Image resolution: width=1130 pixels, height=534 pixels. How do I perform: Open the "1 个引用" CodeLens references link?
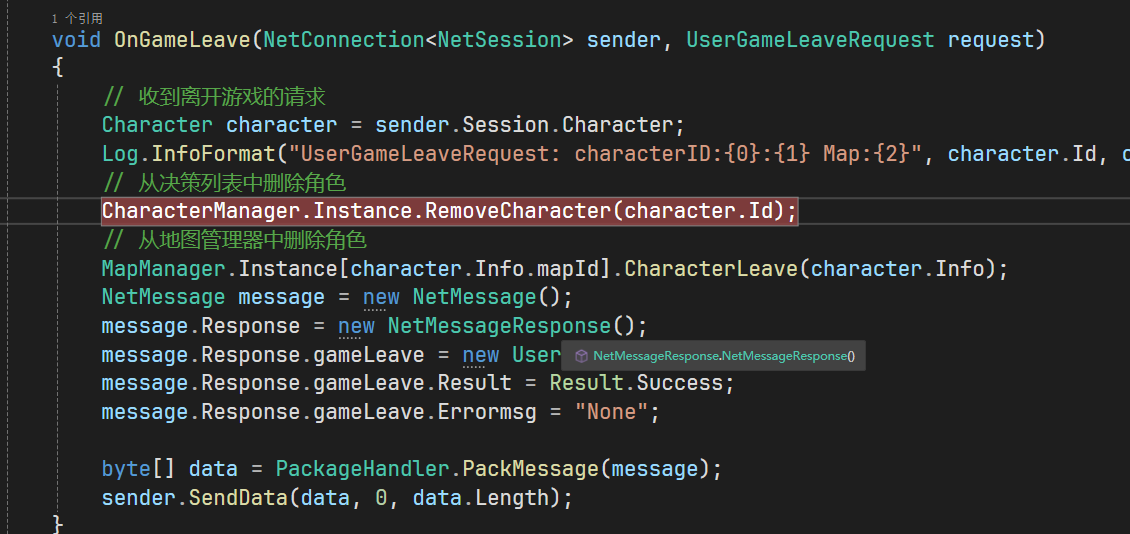coord(77,18)
